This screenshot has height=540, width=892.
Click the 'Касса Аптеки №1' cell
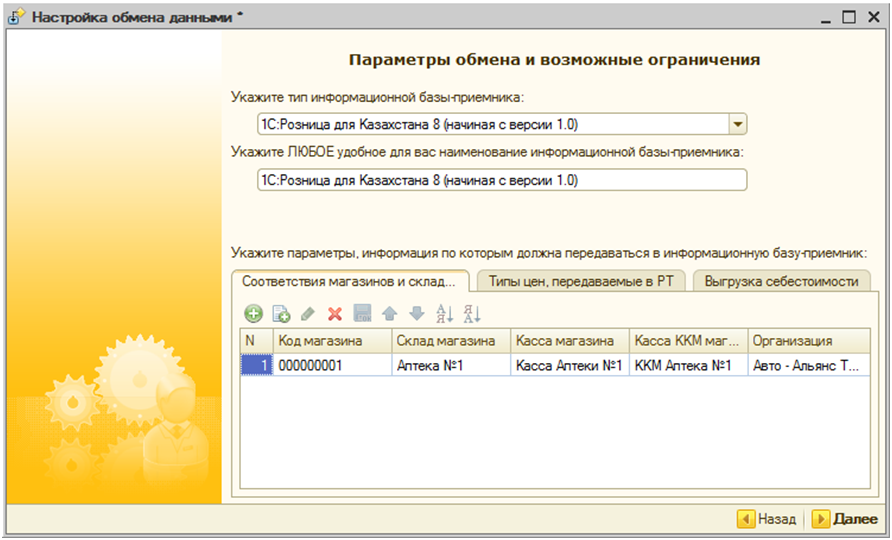coord(569,366)
